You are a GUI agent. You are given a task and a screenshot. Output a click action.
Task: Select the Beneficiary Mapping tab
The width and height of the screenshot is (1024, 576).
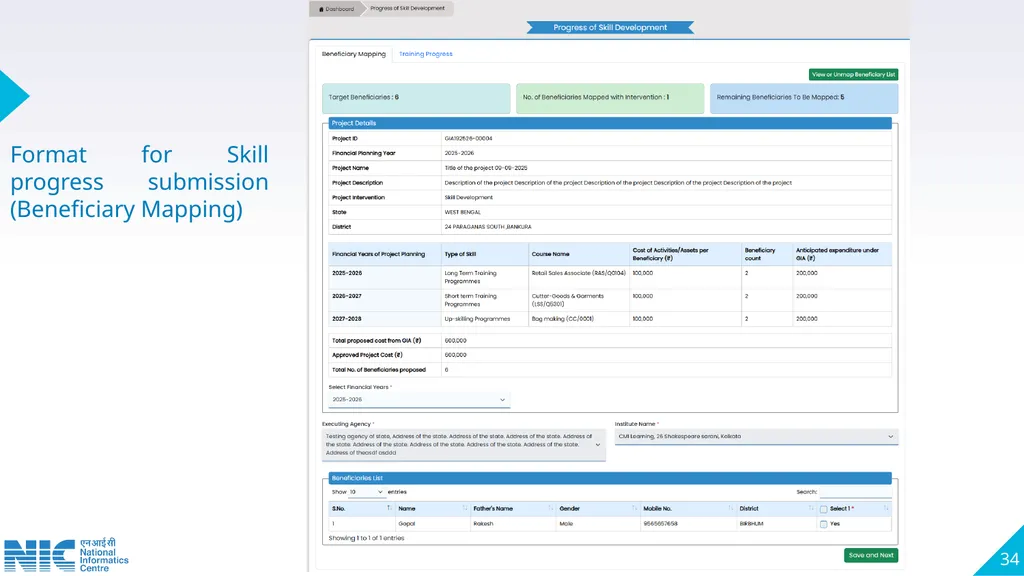pyautogui.click(x=353, y=54)
